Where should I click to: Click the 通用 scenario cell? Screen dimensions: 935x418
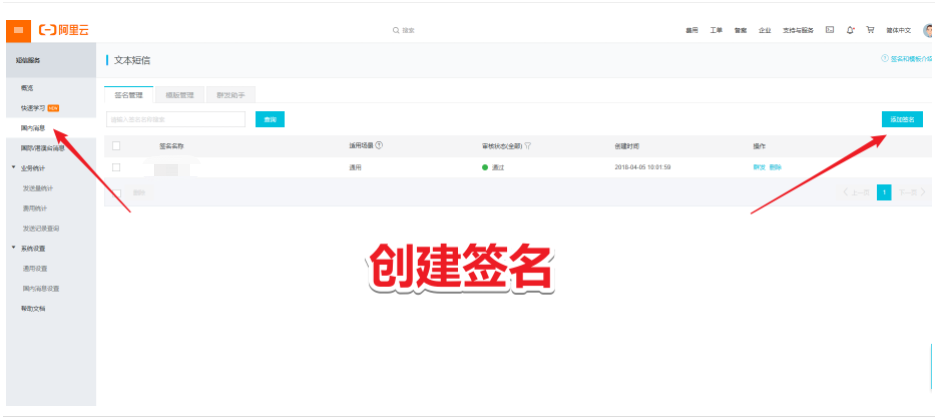pos(355,168)
